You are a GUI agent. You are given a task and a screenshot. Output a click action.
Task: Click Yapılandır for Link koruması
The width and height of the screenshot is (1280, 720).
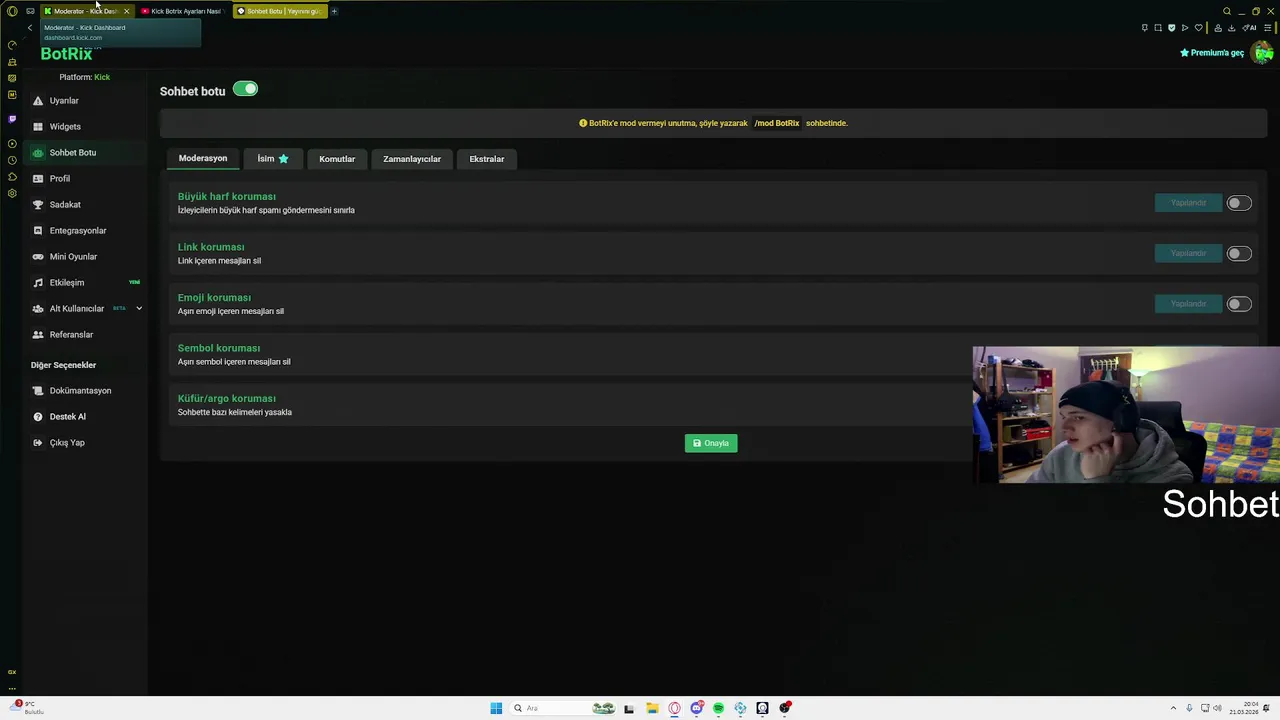[1188, 253]
